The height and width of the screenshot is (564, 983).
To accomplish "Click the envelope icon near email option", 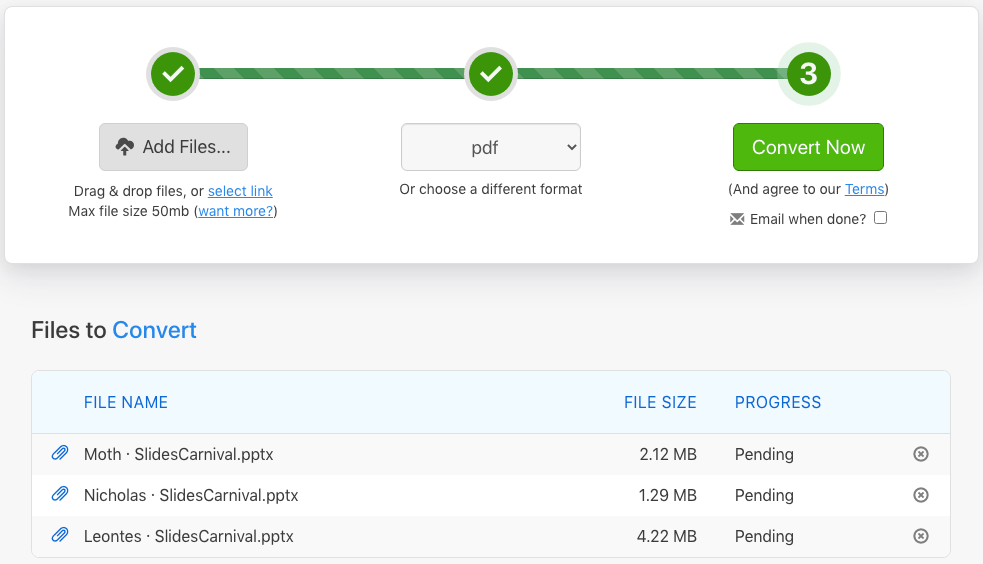I will 737,219.
